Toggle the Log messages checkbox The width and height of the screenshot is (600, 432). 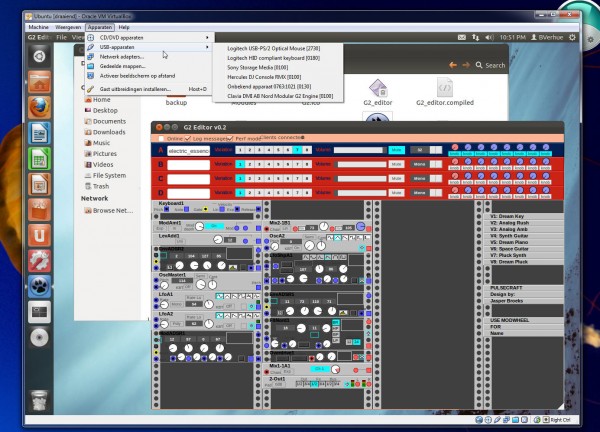[188, 139]
